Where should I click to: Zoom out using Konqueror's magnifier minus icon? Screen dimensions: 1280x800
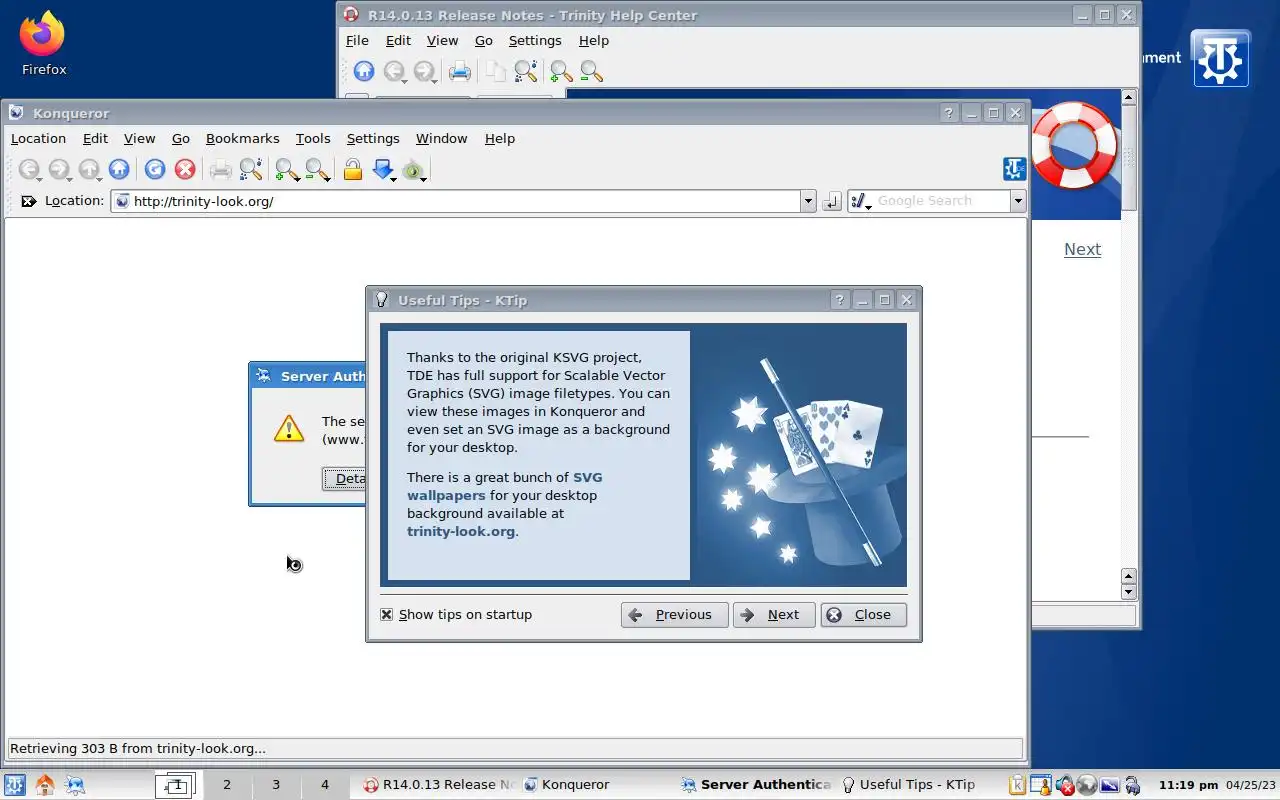(317, 169)
